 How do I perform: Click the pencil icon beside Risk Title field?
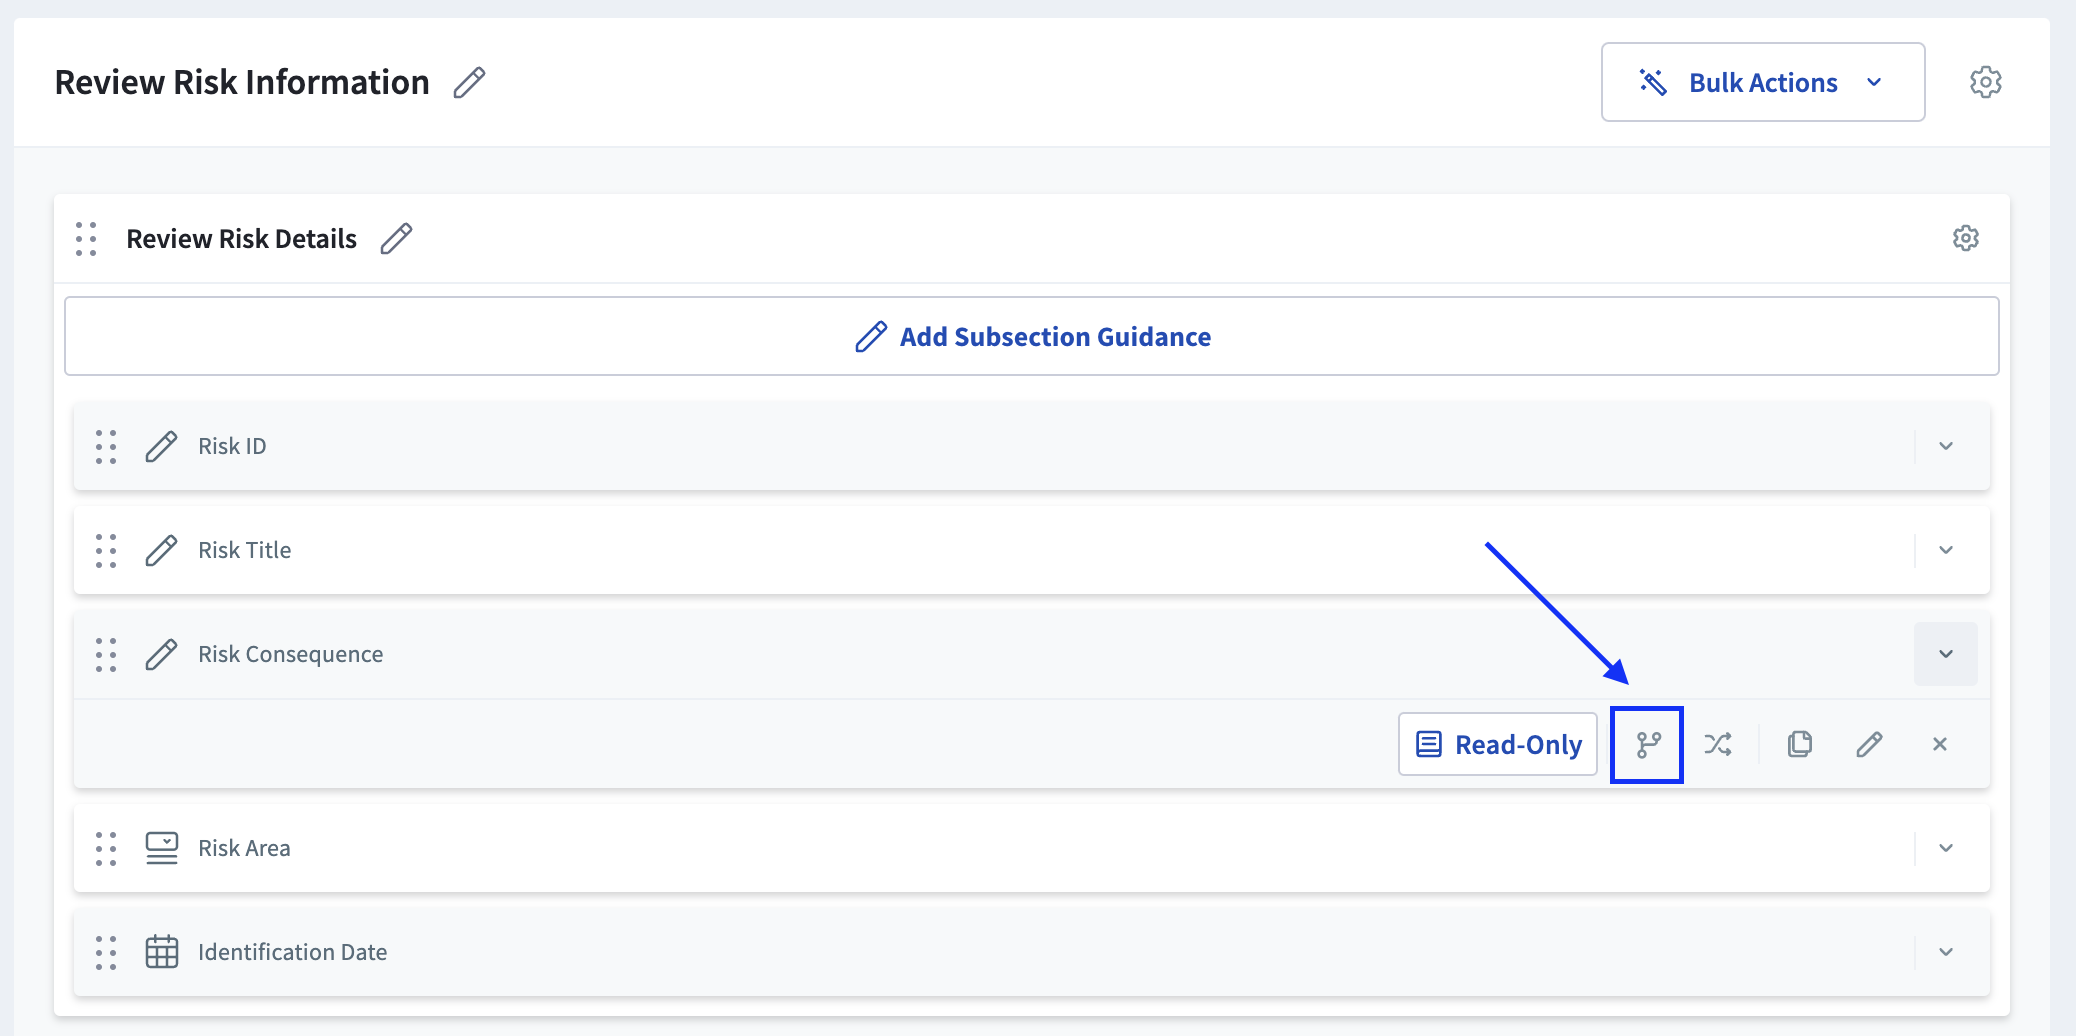click(x=160, y=550)
